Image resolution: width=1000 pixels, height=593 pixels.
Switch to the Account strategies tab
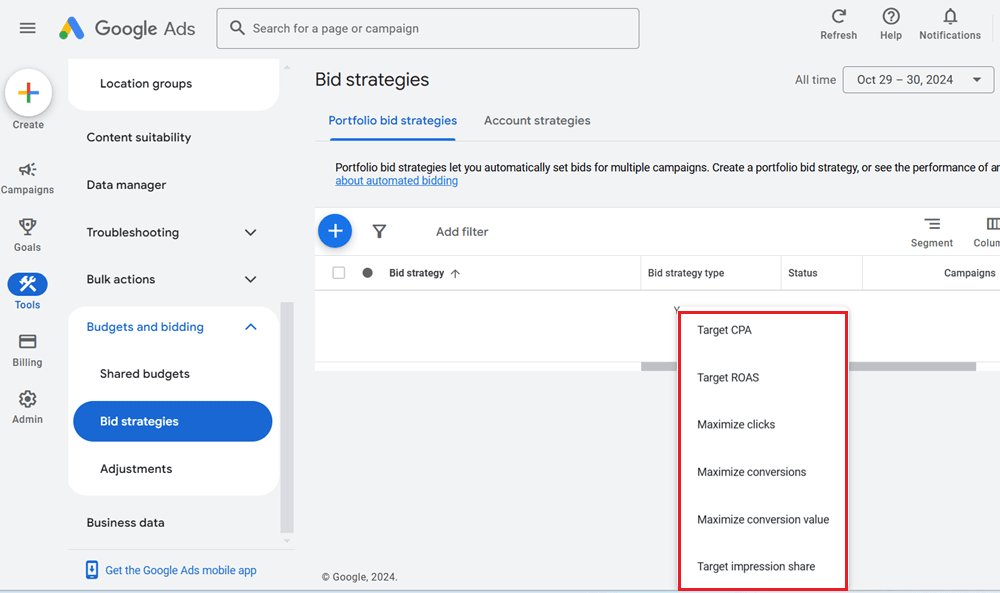point(537,120)
